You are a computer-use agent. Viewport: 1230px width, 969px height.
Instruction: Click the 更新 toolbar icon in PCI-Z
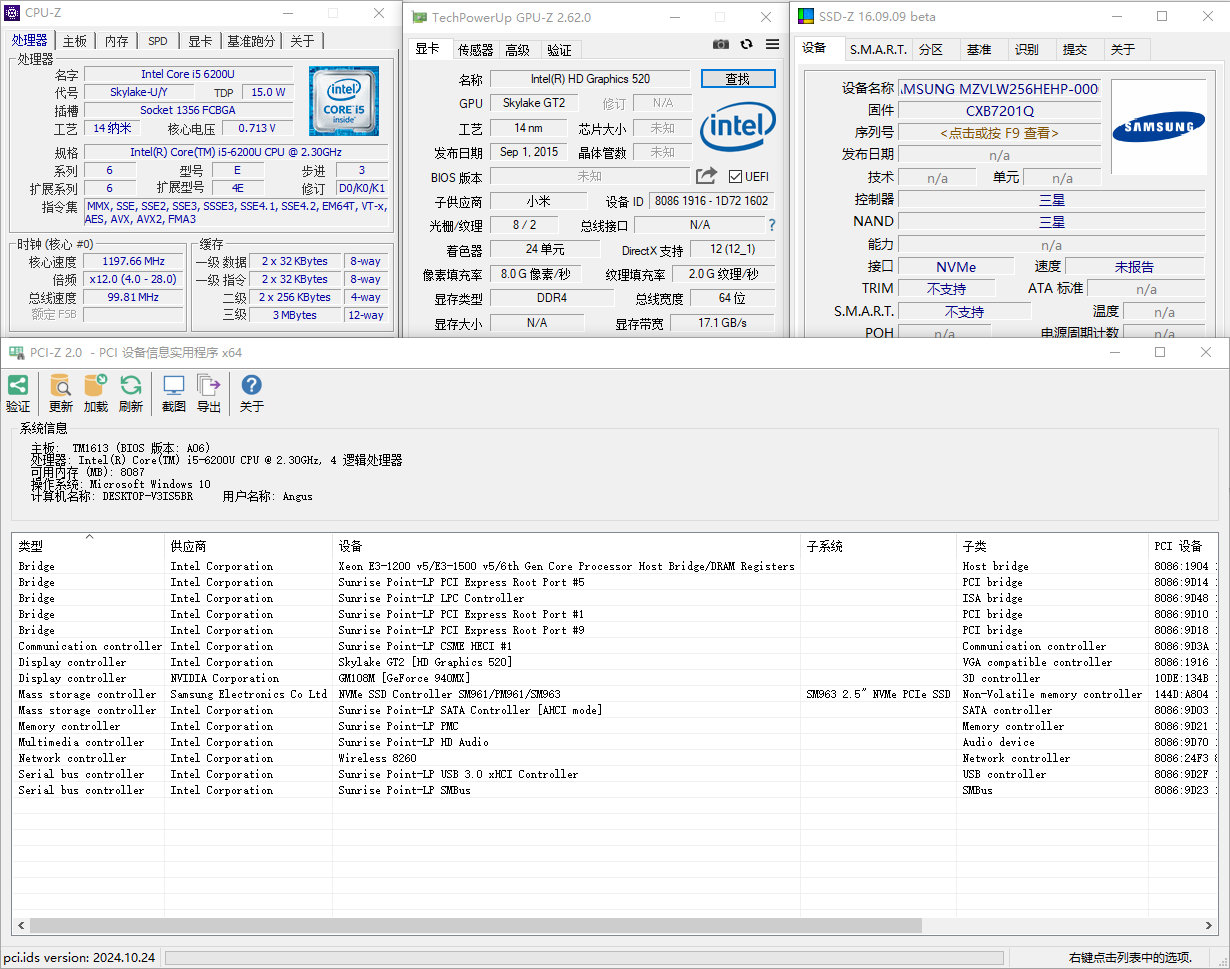click(x=61, y=385)
